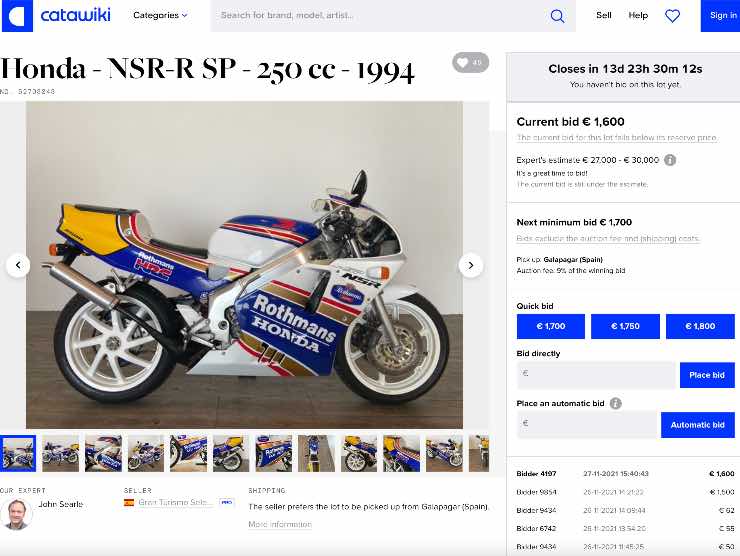Open favorites via the header heart icon
Screen dimensions: 740x556
coord(672,16)
